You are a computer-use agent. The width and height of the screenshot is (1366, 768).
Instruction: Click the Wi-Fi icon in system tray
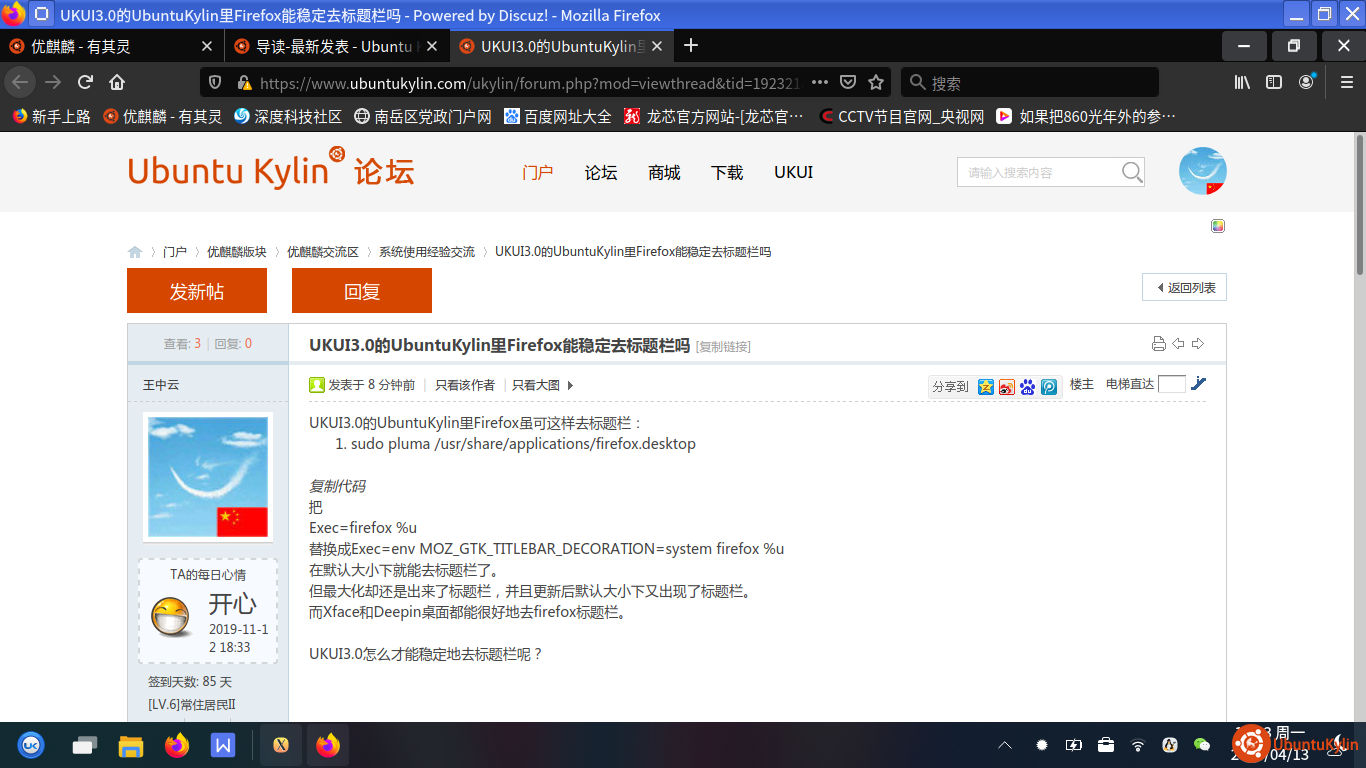[x=1138, y=745]
